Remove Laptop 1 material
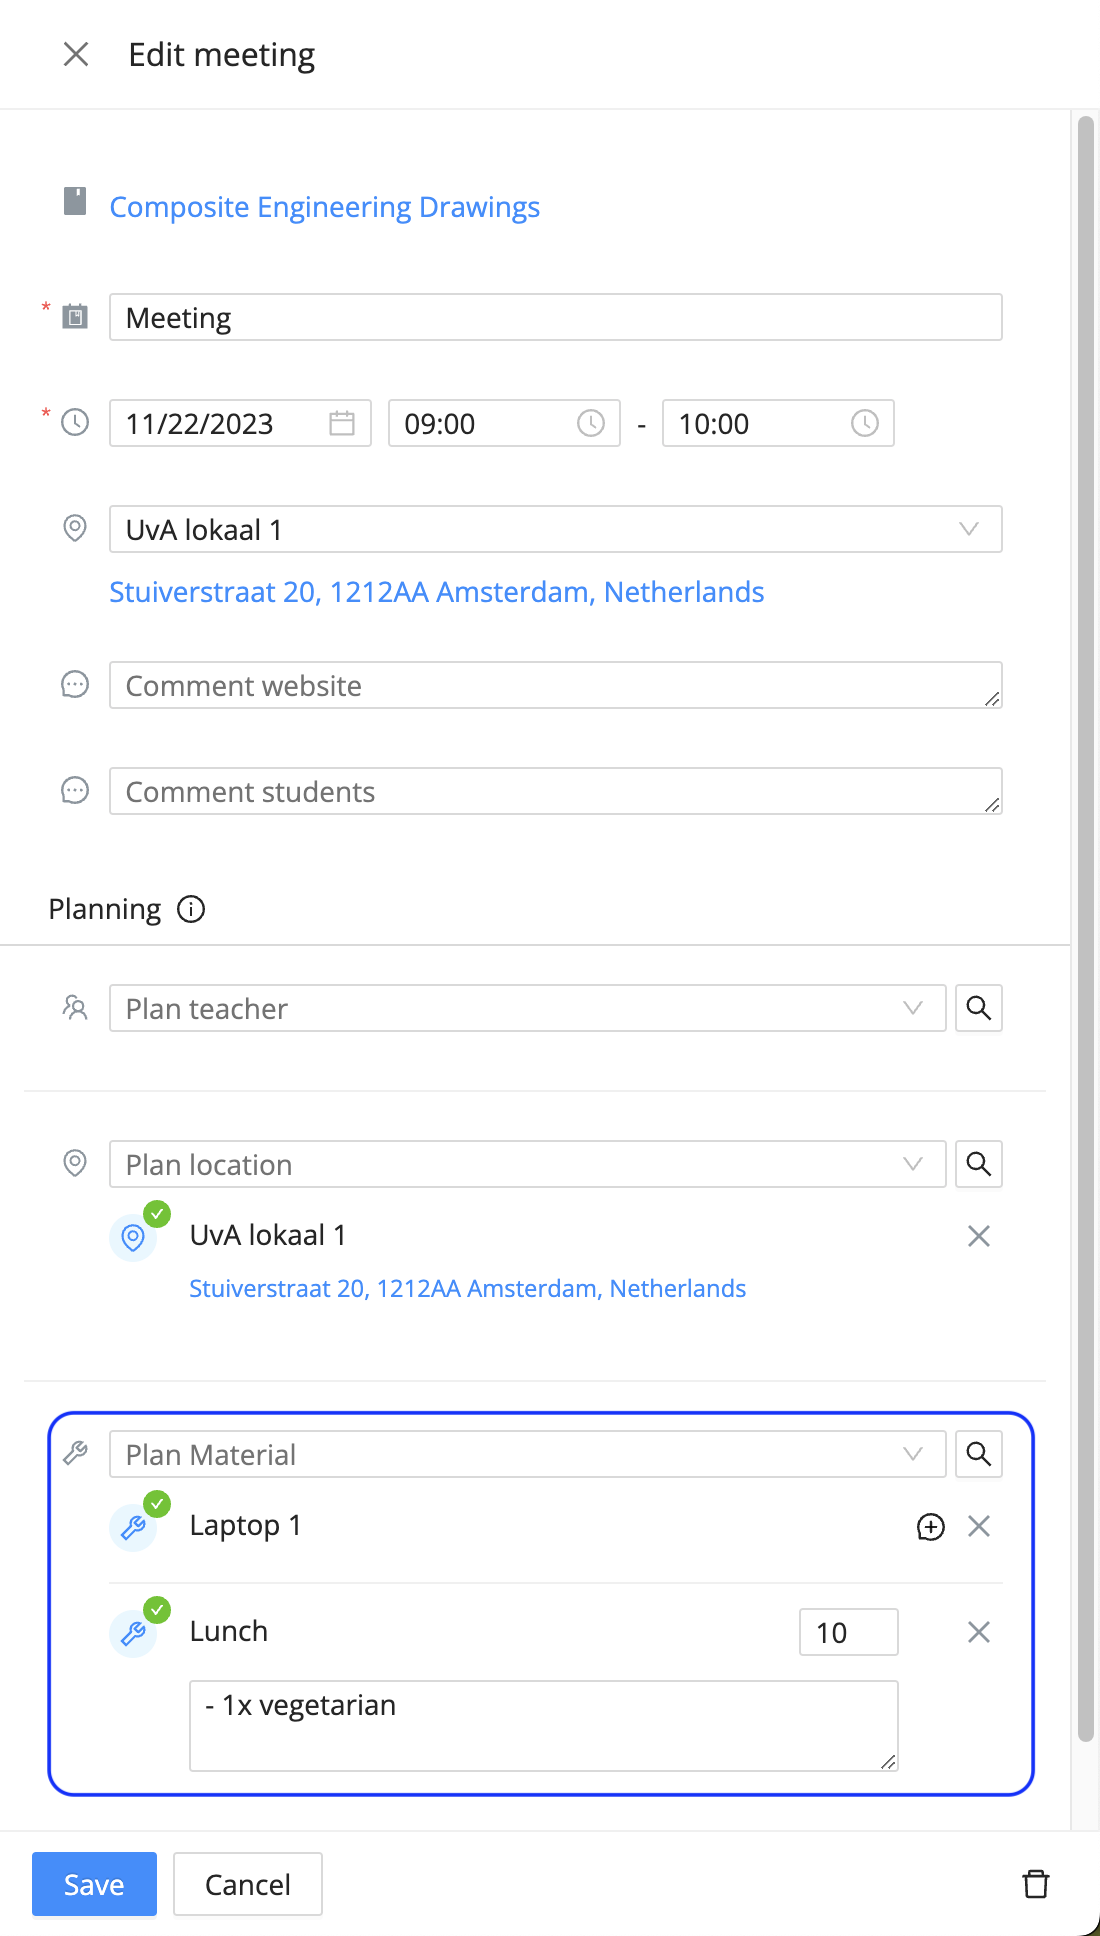 click(x=979, y=1526)
